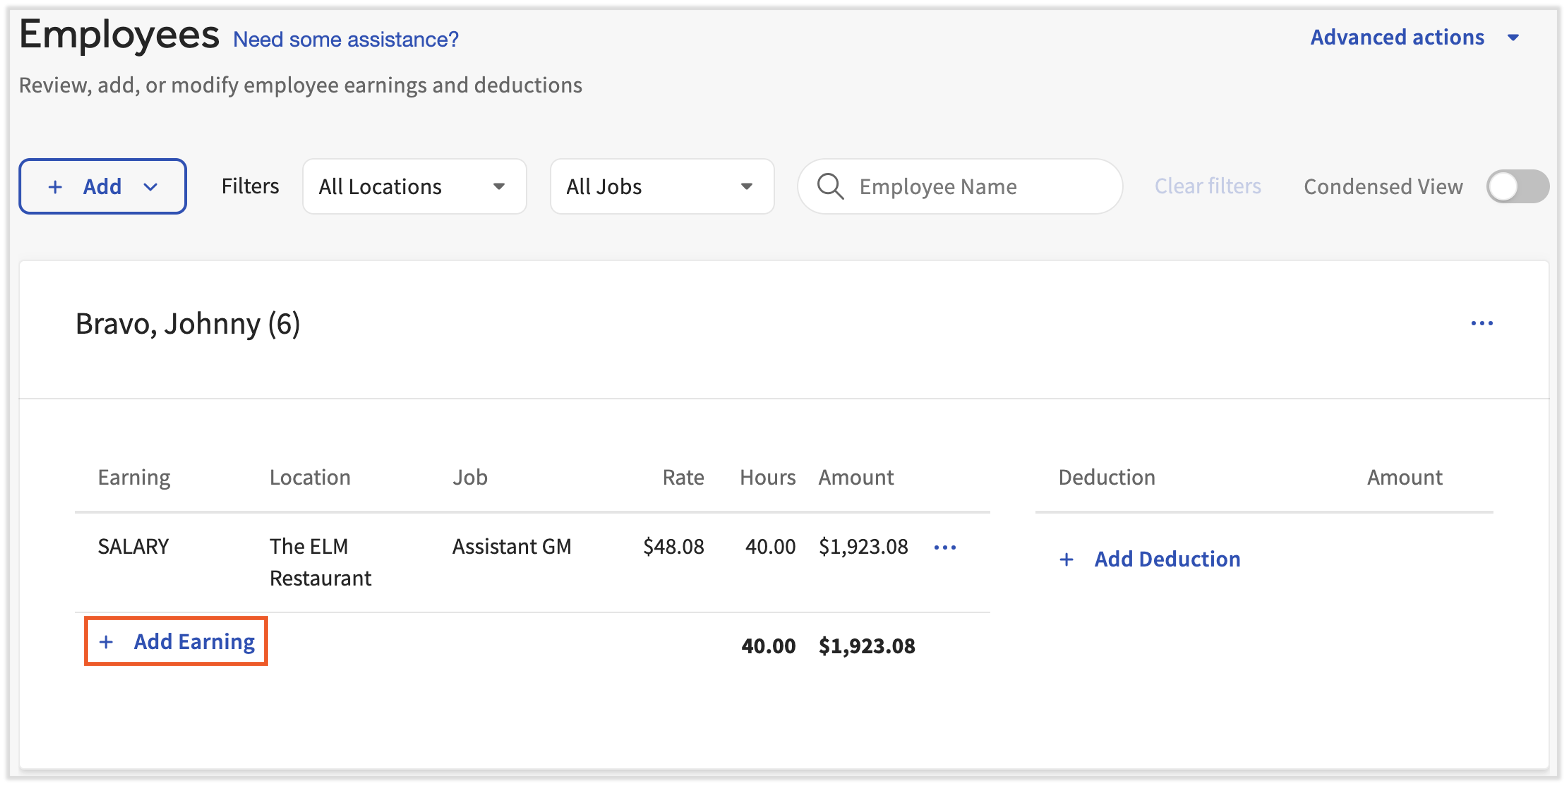The width and height of the screenshot is (1568, 786).
Task: Click the Add Deduction link
Action: (1167, 560)
